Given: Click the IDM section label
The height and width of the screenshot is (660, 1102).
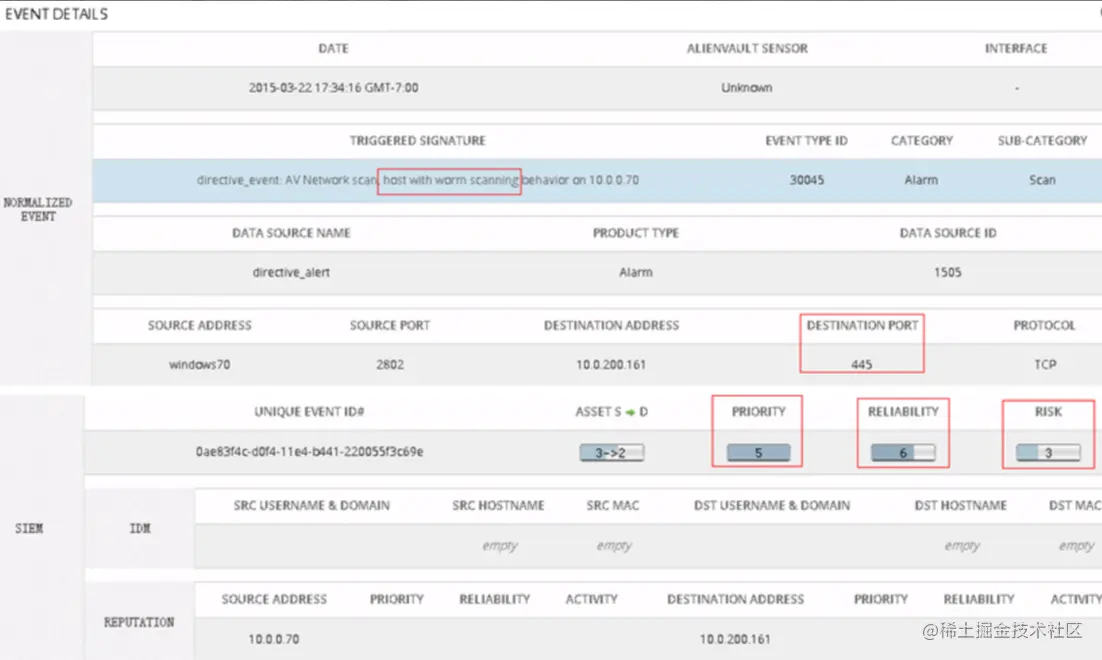Looking at the screenshot, I should [140, 529].
